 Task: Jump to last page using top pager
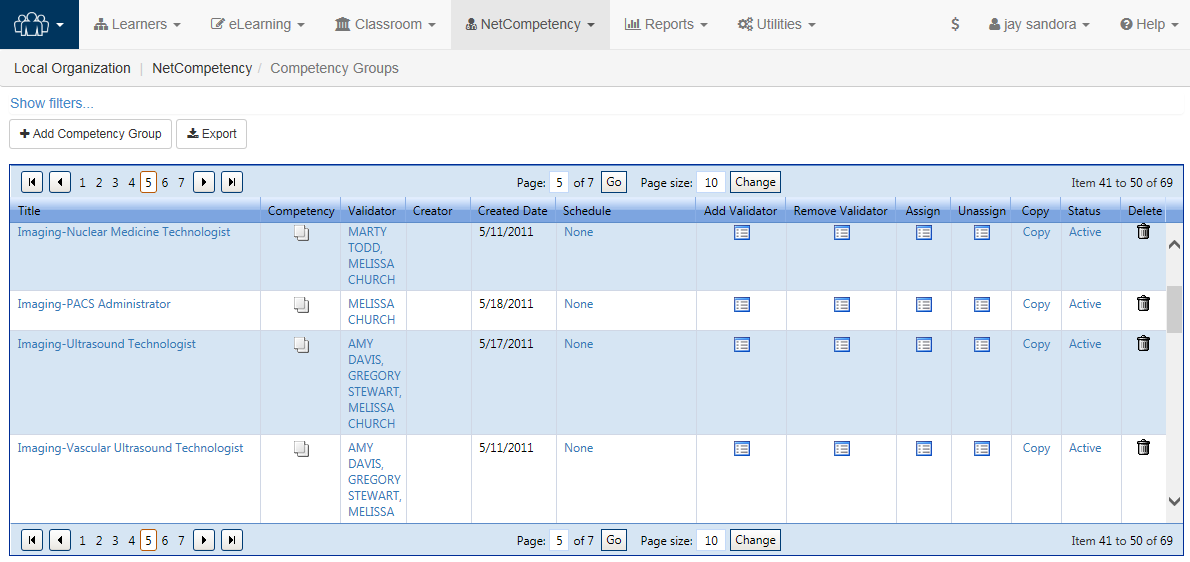(232, 182)
